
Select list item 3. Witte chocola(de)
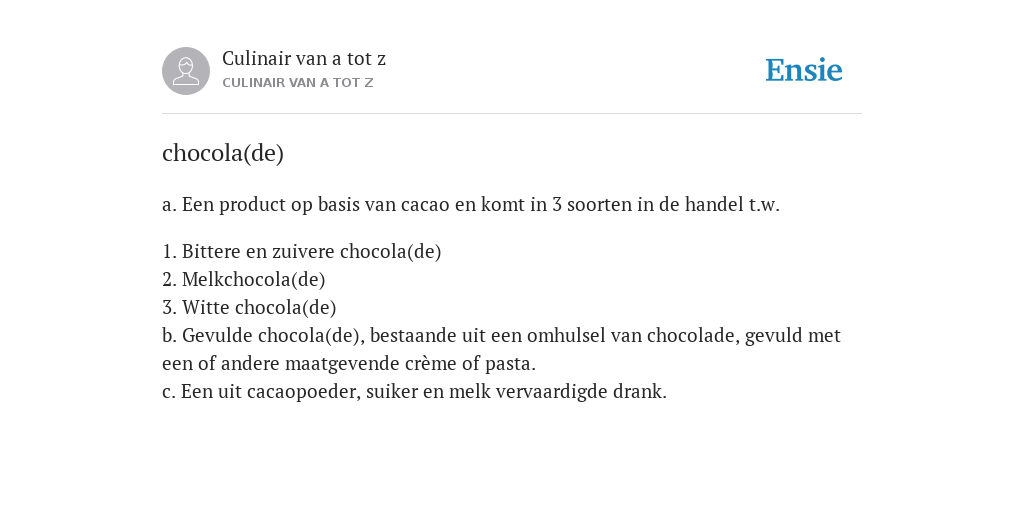249,308
